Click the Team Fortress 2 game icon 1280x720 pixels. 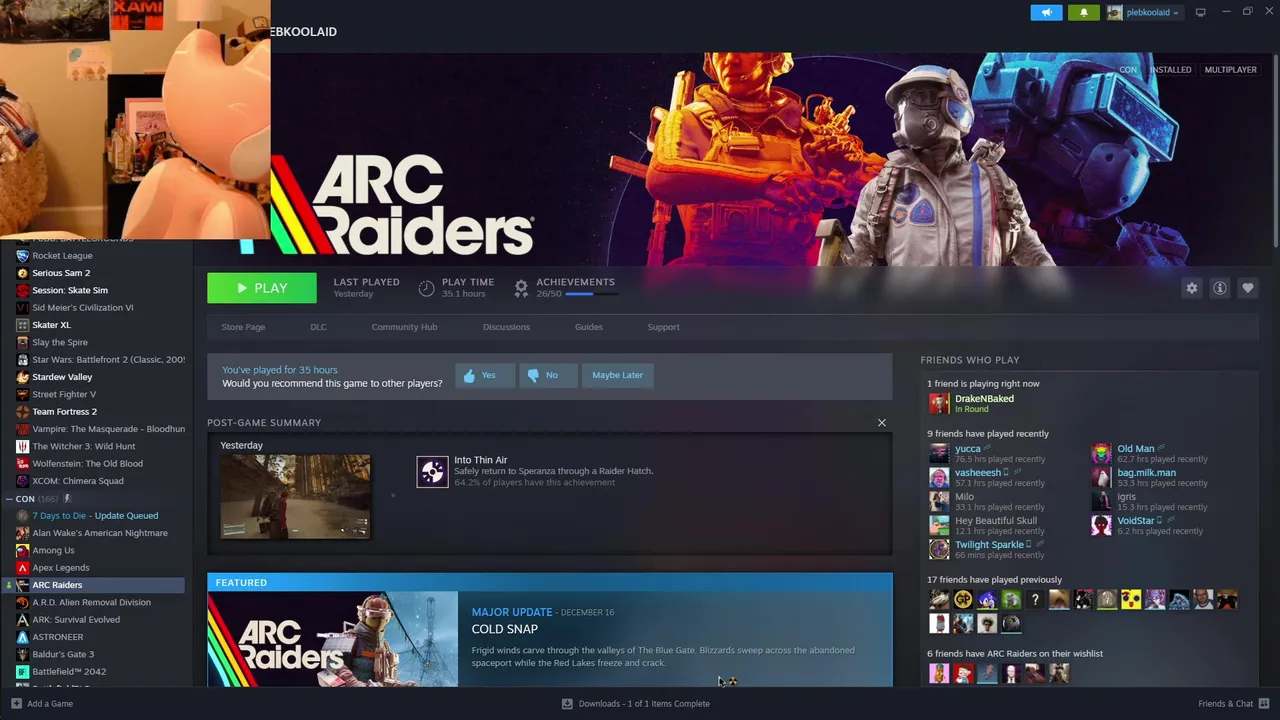point(22,411)
